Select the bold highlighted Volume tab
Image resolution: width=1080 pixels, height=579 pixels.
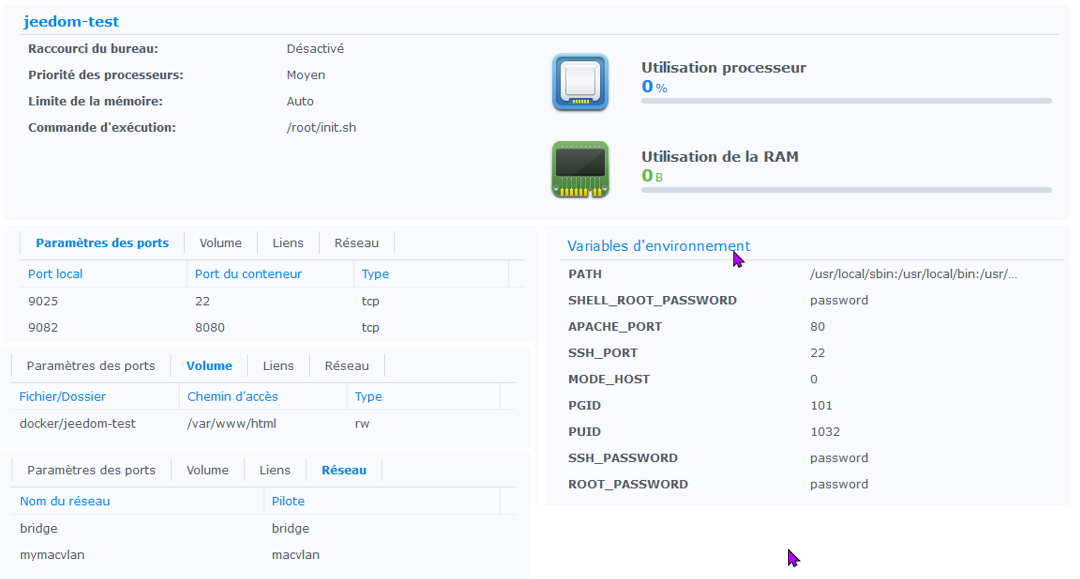click(209, 366)
